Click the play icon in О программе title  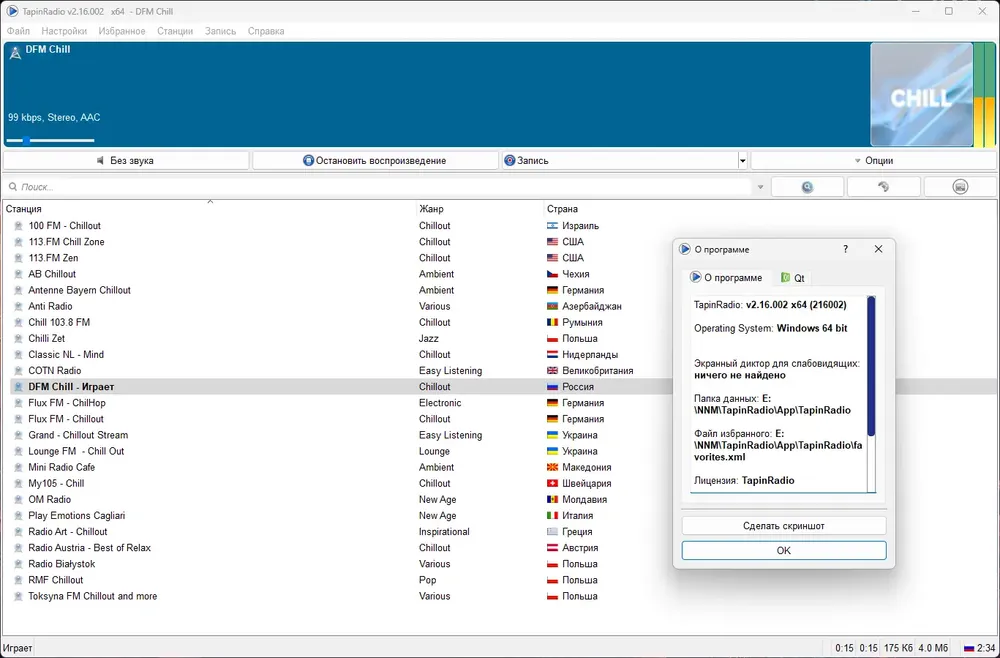[x=685, y=249]
